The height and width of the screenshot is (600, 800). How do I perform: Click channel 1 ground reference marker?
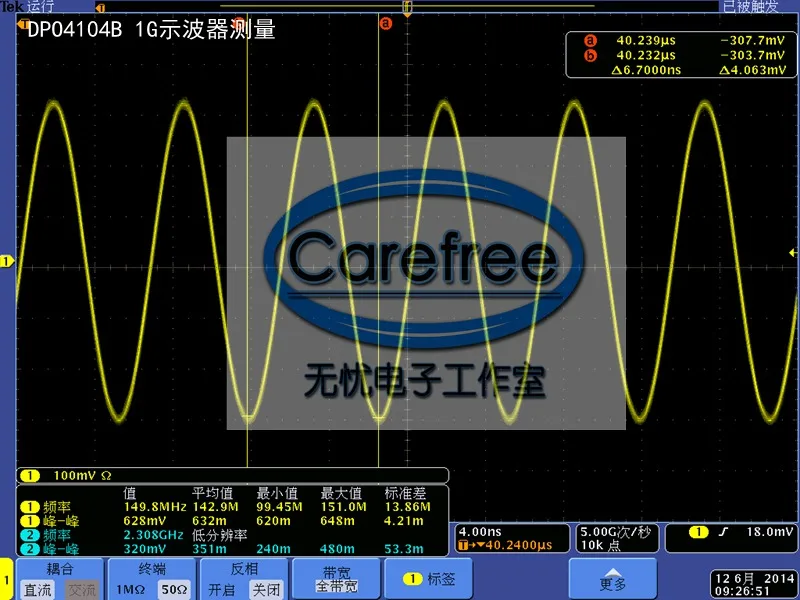click(6, 262)
